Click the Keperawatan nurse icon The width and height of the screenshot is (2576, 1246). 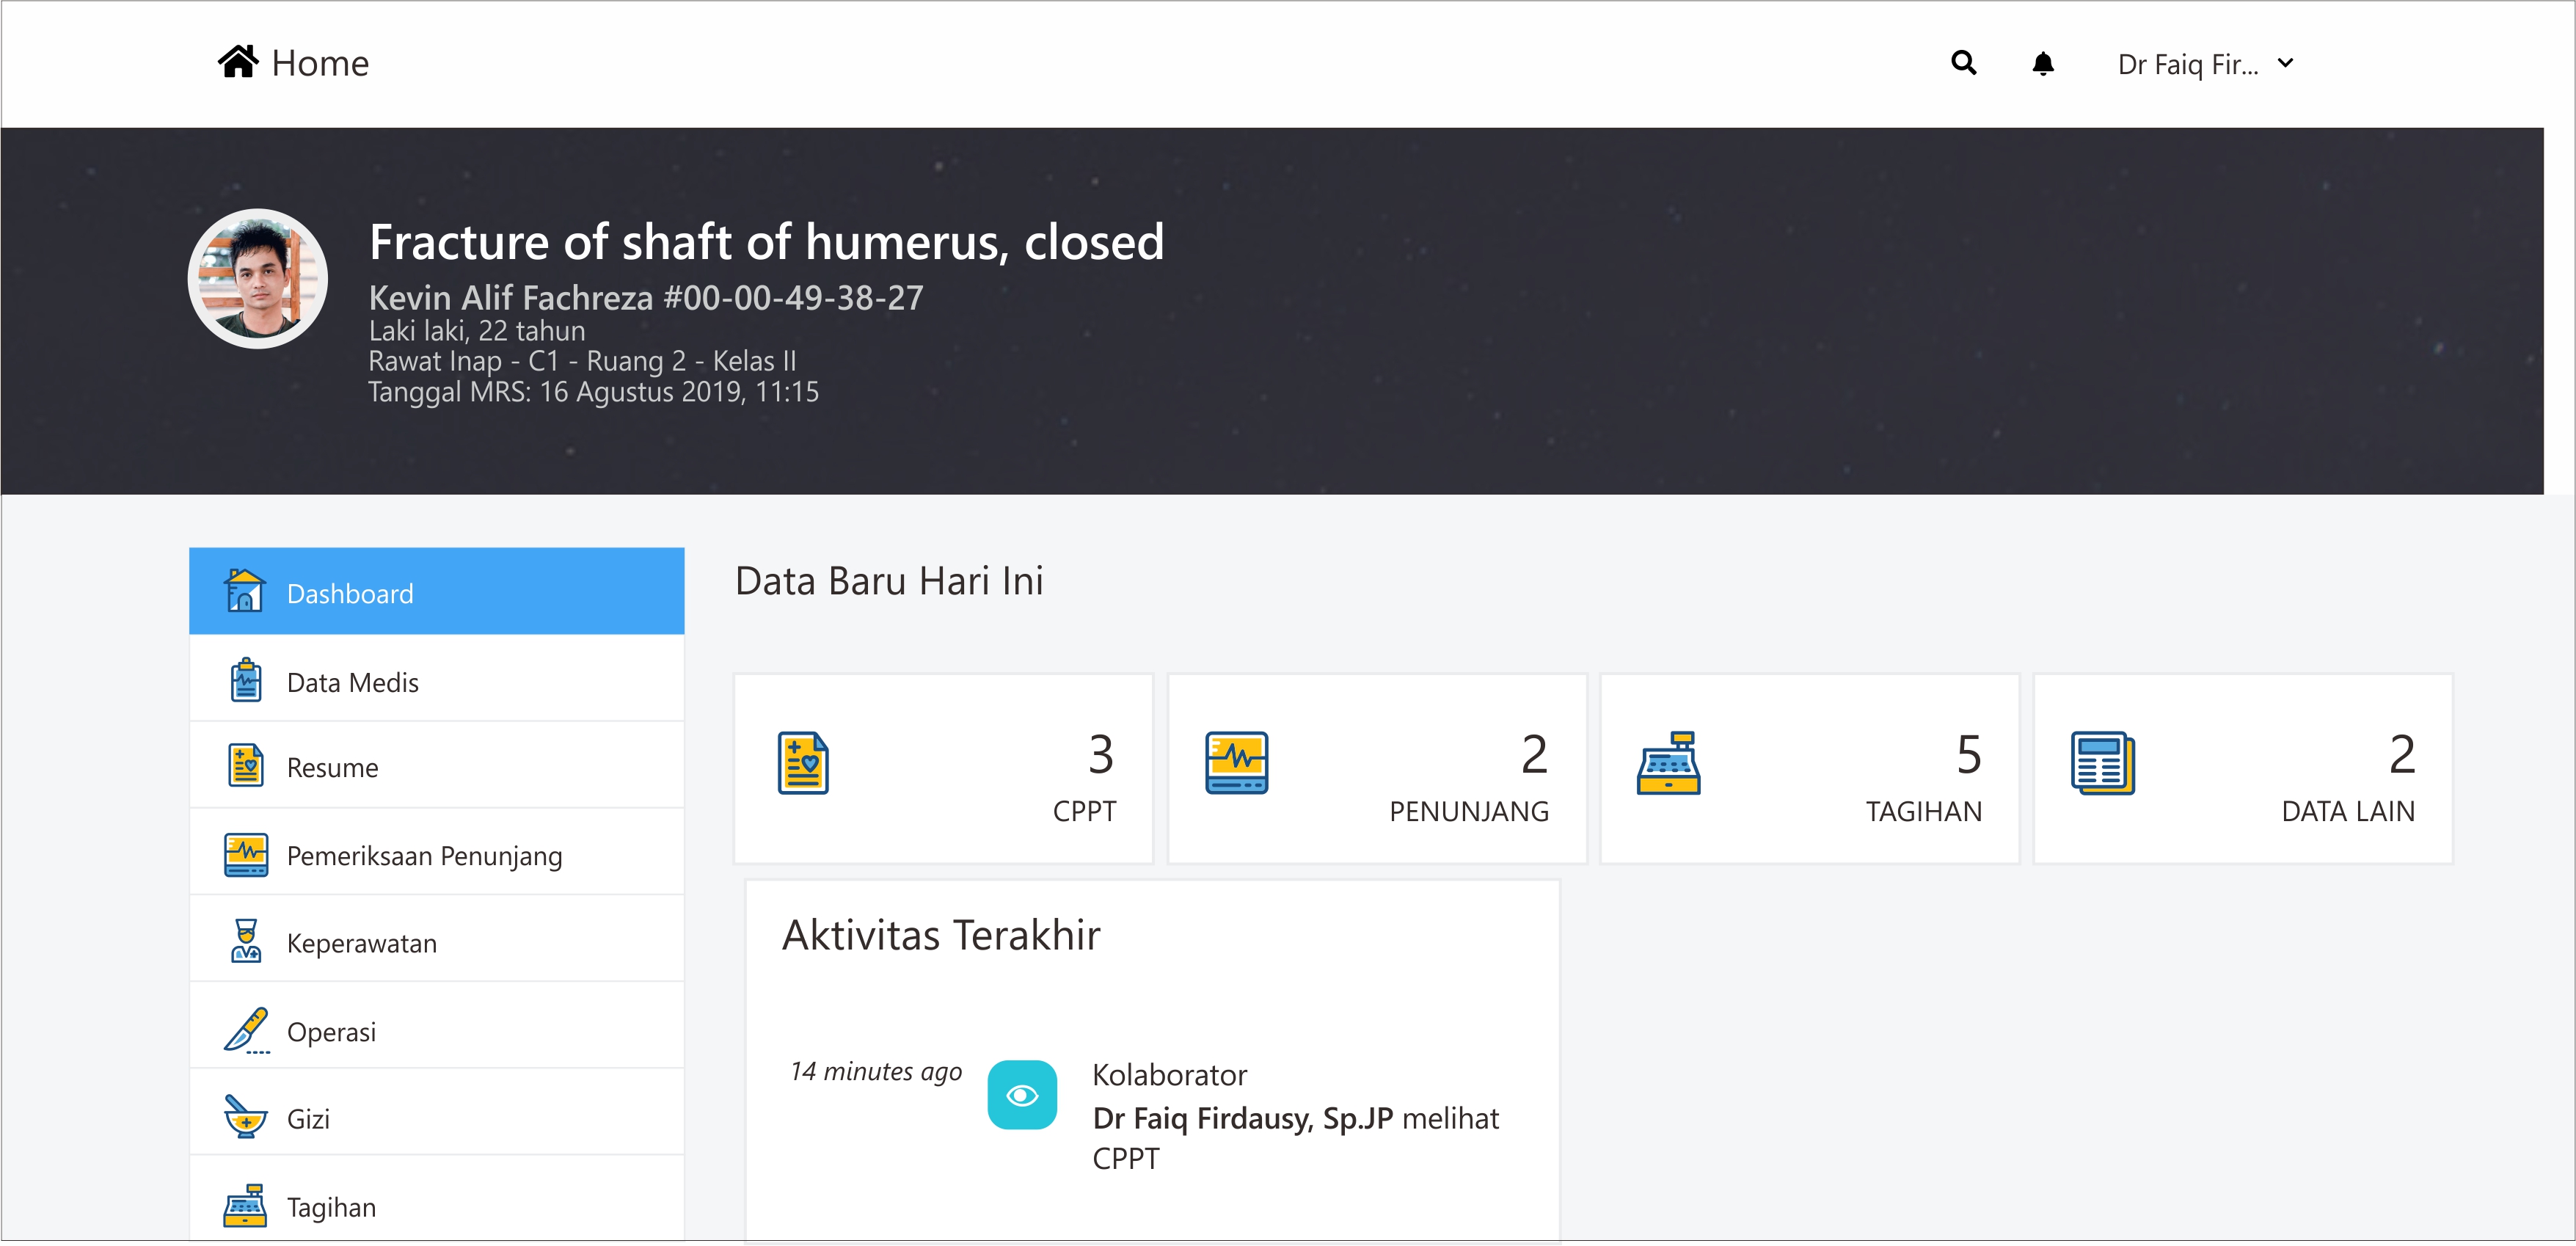point(245,941)
